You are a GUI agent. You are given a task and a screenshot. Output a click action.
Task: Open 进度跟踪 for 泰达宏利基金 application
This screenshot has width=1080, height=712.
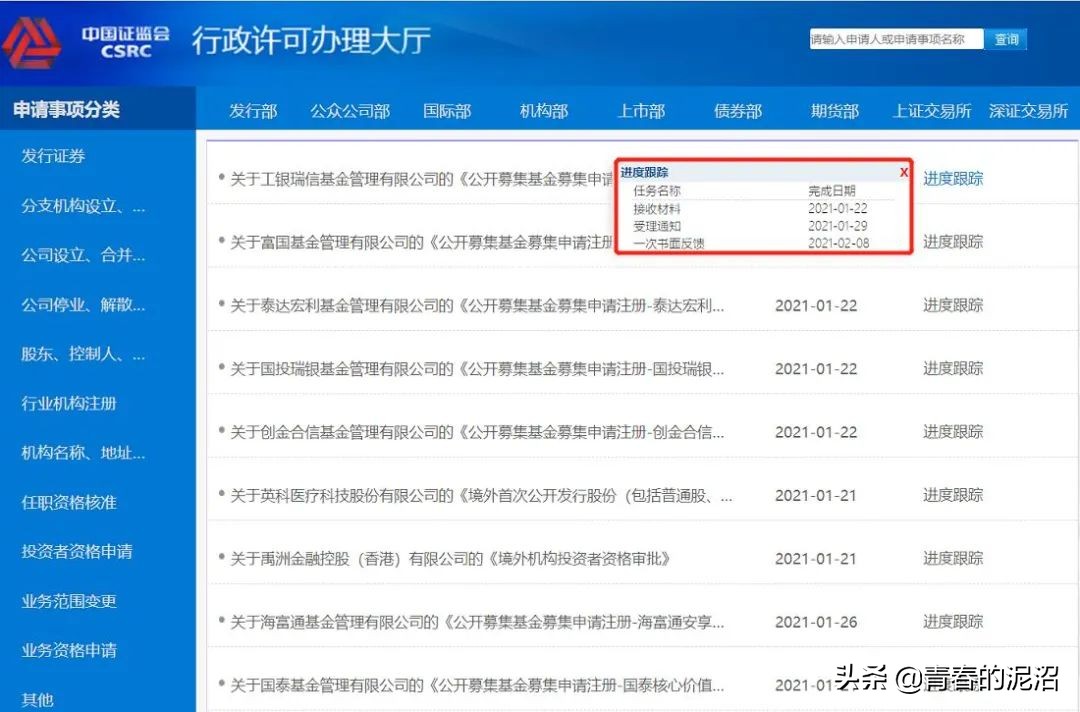[951, 305]
